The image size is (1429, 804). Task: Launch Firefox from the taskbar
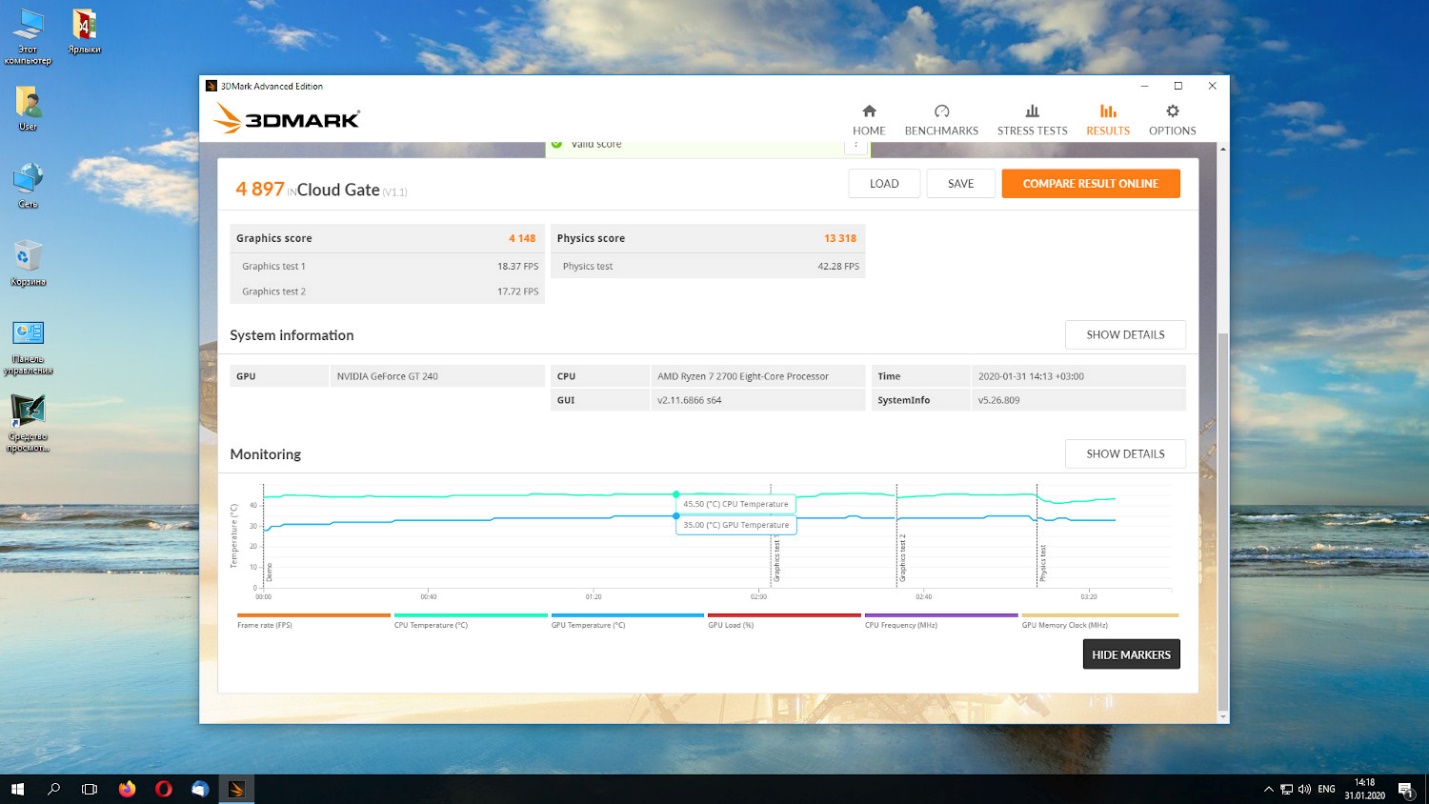click(x=127, y=789)
